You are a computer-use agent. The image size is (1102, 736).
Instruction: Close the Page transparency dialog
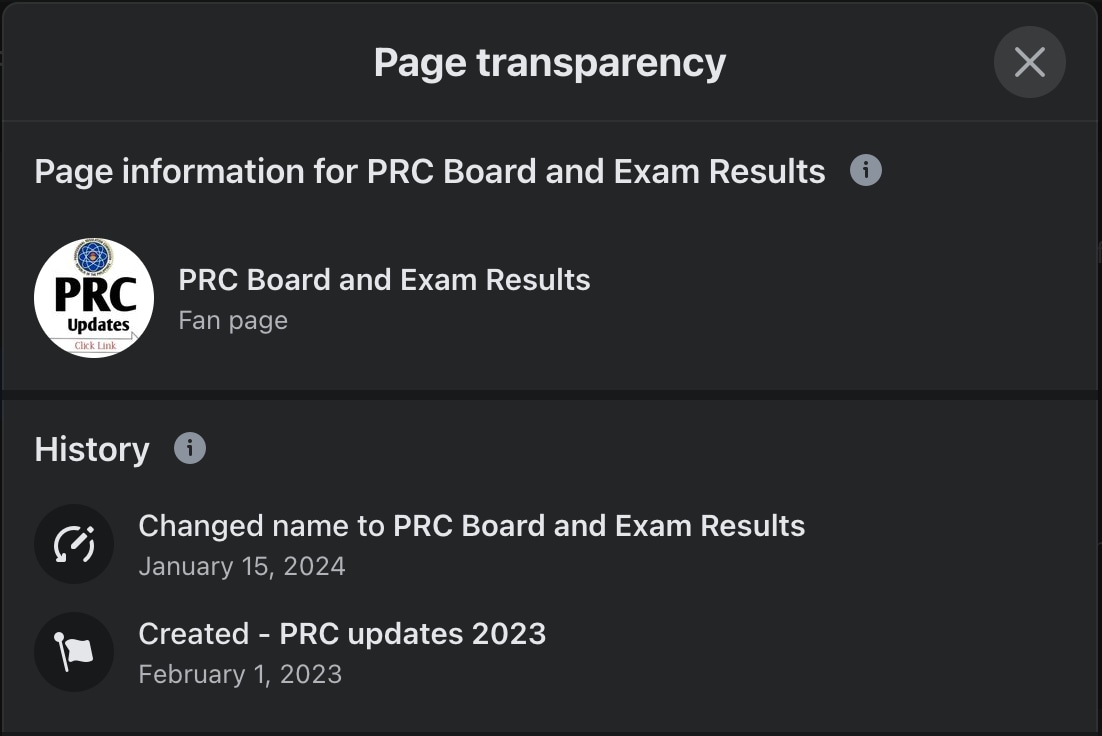click(1029, 62)
